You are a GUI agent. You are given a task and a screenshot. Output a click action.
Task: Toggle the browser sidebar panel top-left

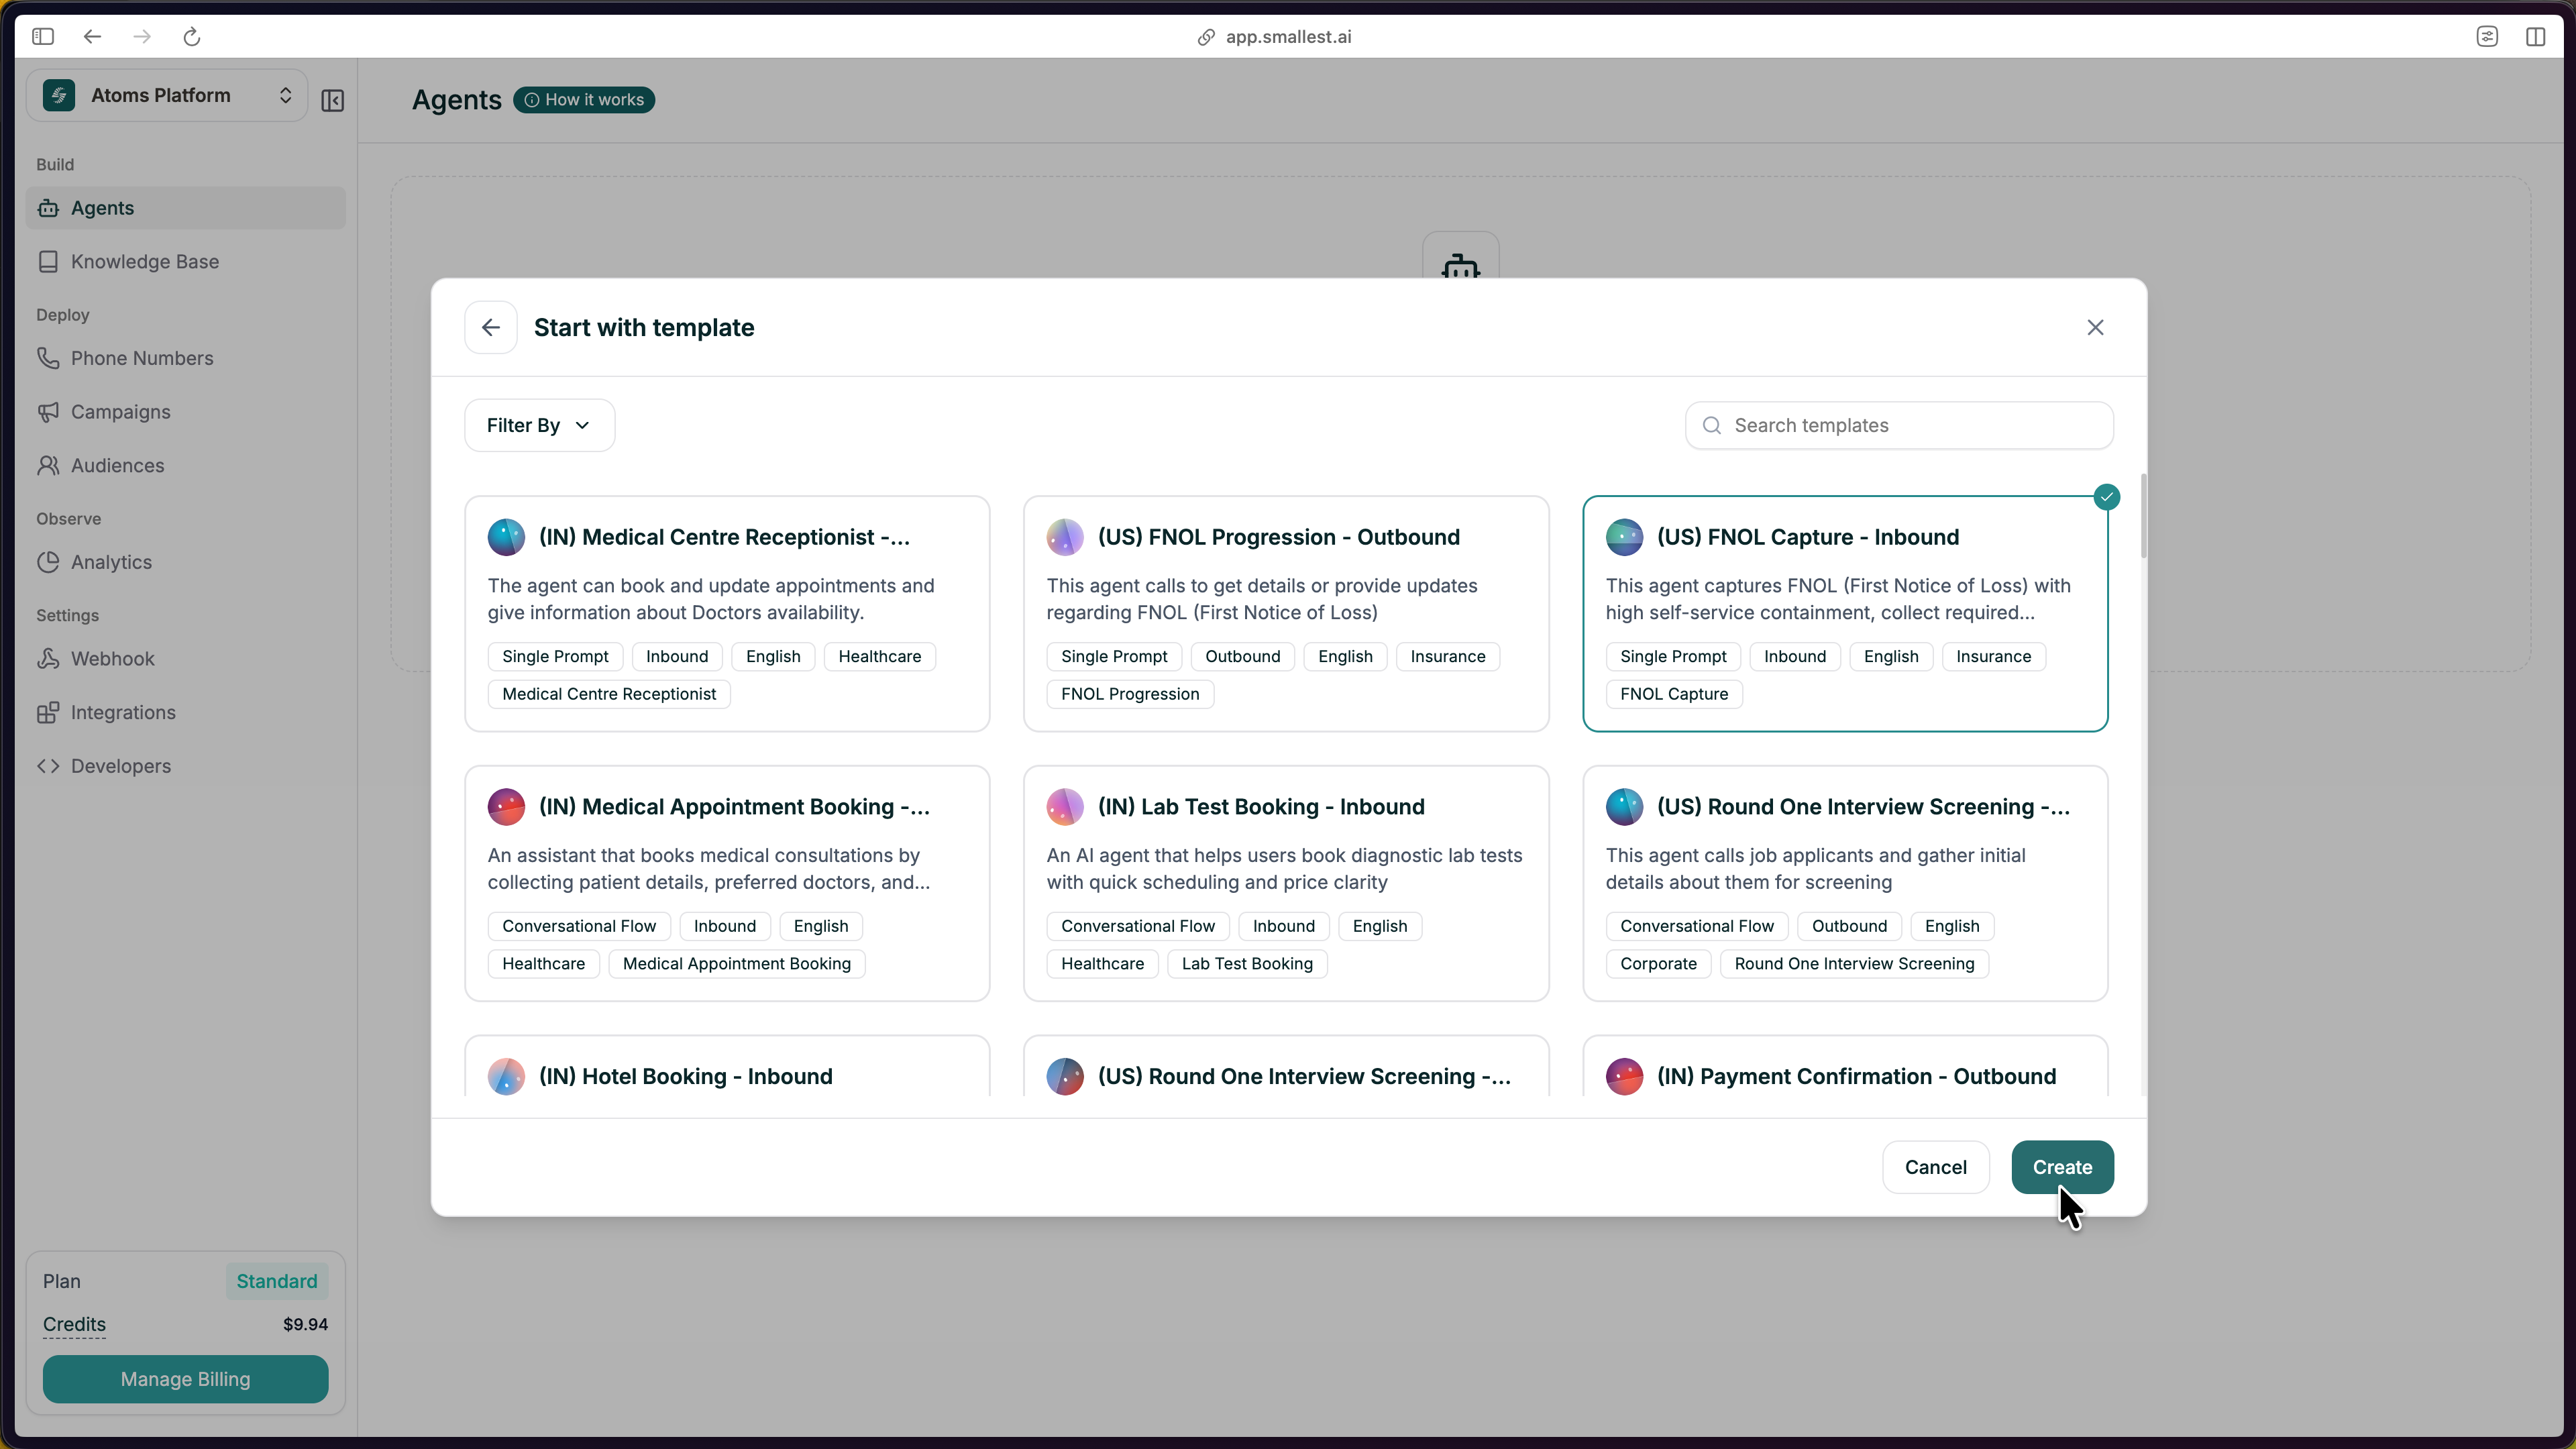pyautogui.click(x=43, y=36)
